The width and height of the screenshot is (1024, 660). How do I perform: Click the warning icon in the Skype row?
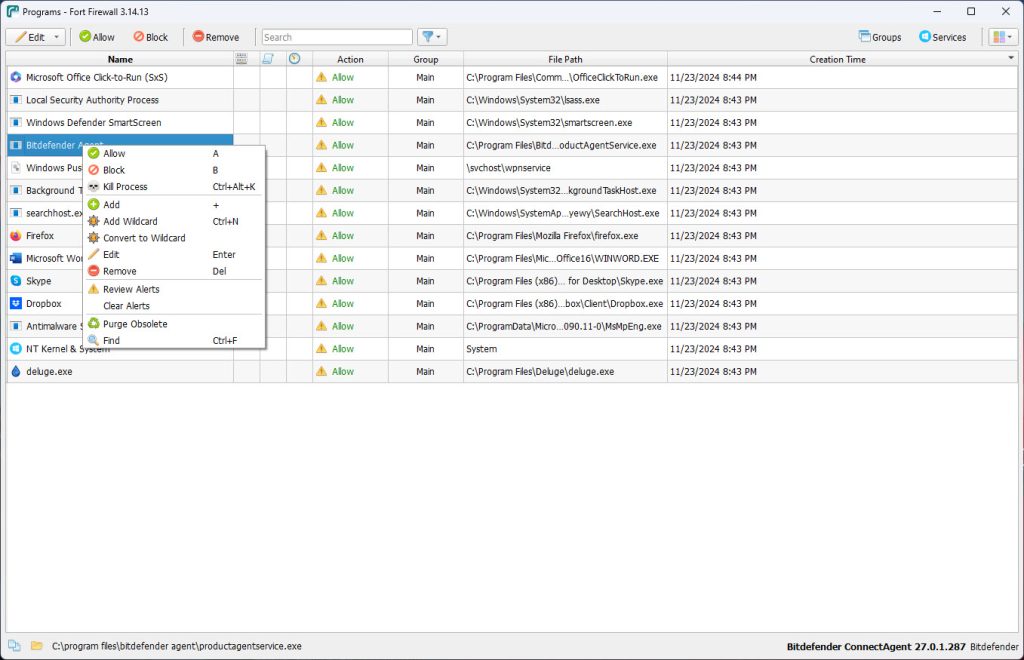tap(321, 280)
